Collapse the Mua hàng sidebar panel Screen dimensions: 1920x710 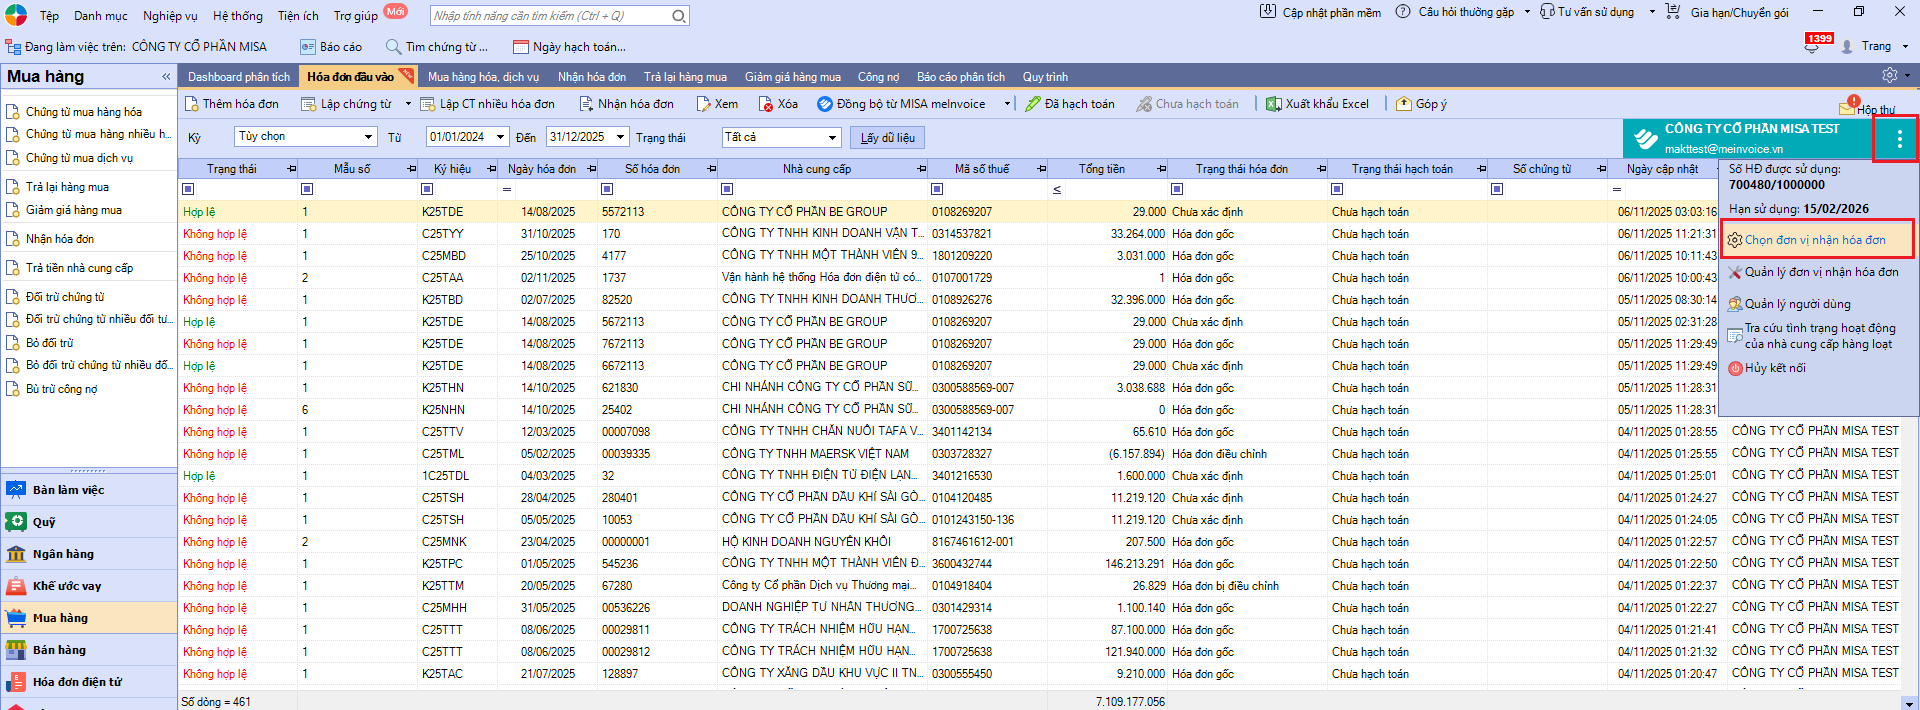point(166,77)
